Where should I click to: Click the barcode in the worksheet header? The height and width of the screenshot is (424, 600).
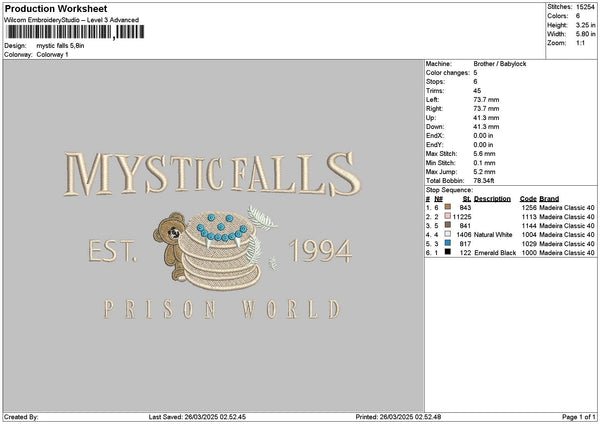[x=75, y=32]
